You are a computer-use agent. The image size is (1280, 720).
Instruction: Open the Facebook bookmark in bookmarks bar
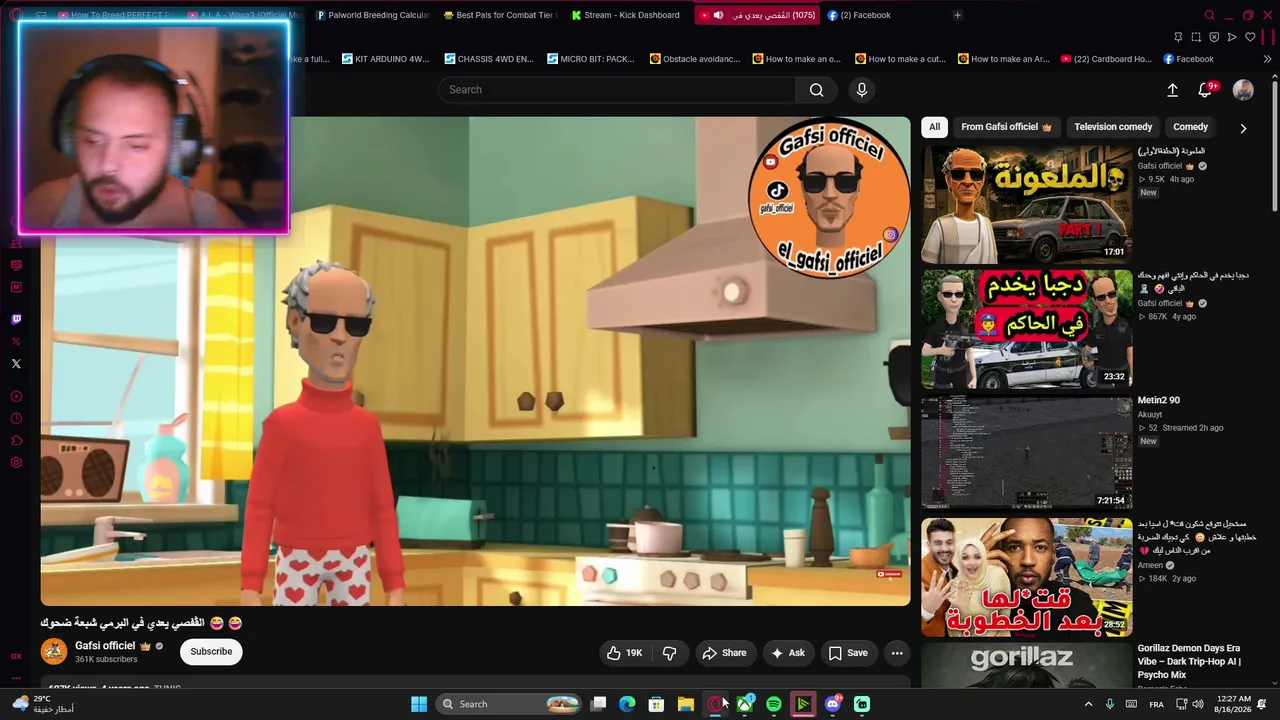1188,59
